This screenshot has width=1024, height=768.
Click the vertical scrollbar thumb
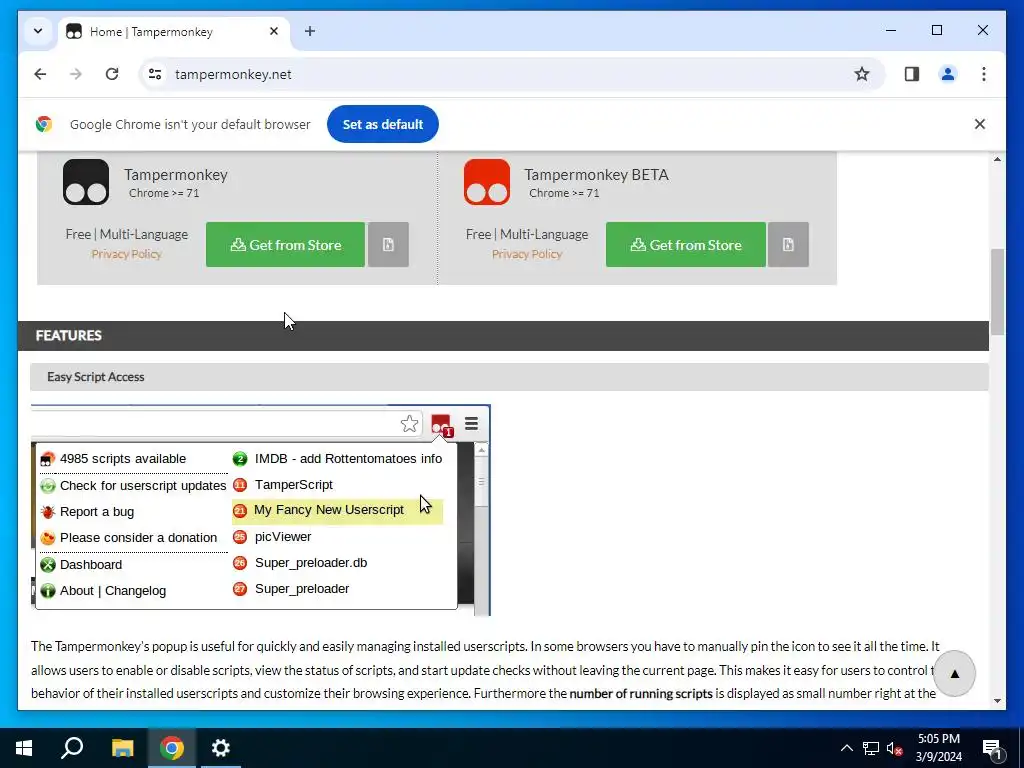click(997, 291)
